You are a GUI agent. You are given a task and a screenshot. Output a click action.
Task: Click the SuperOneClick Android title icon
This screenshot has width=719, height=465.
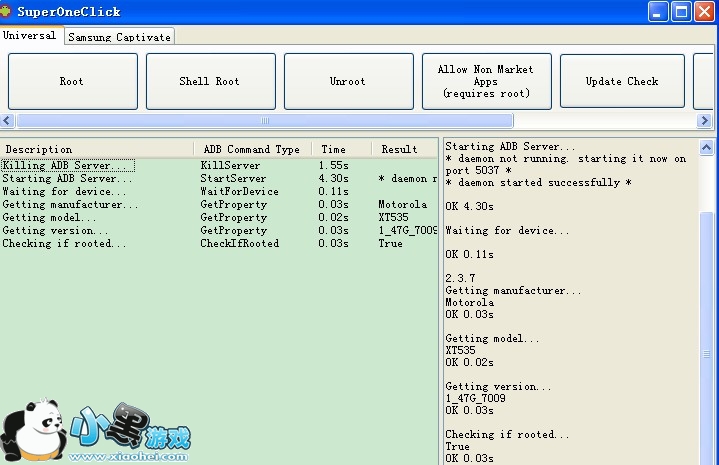click(x=8, y=11)
